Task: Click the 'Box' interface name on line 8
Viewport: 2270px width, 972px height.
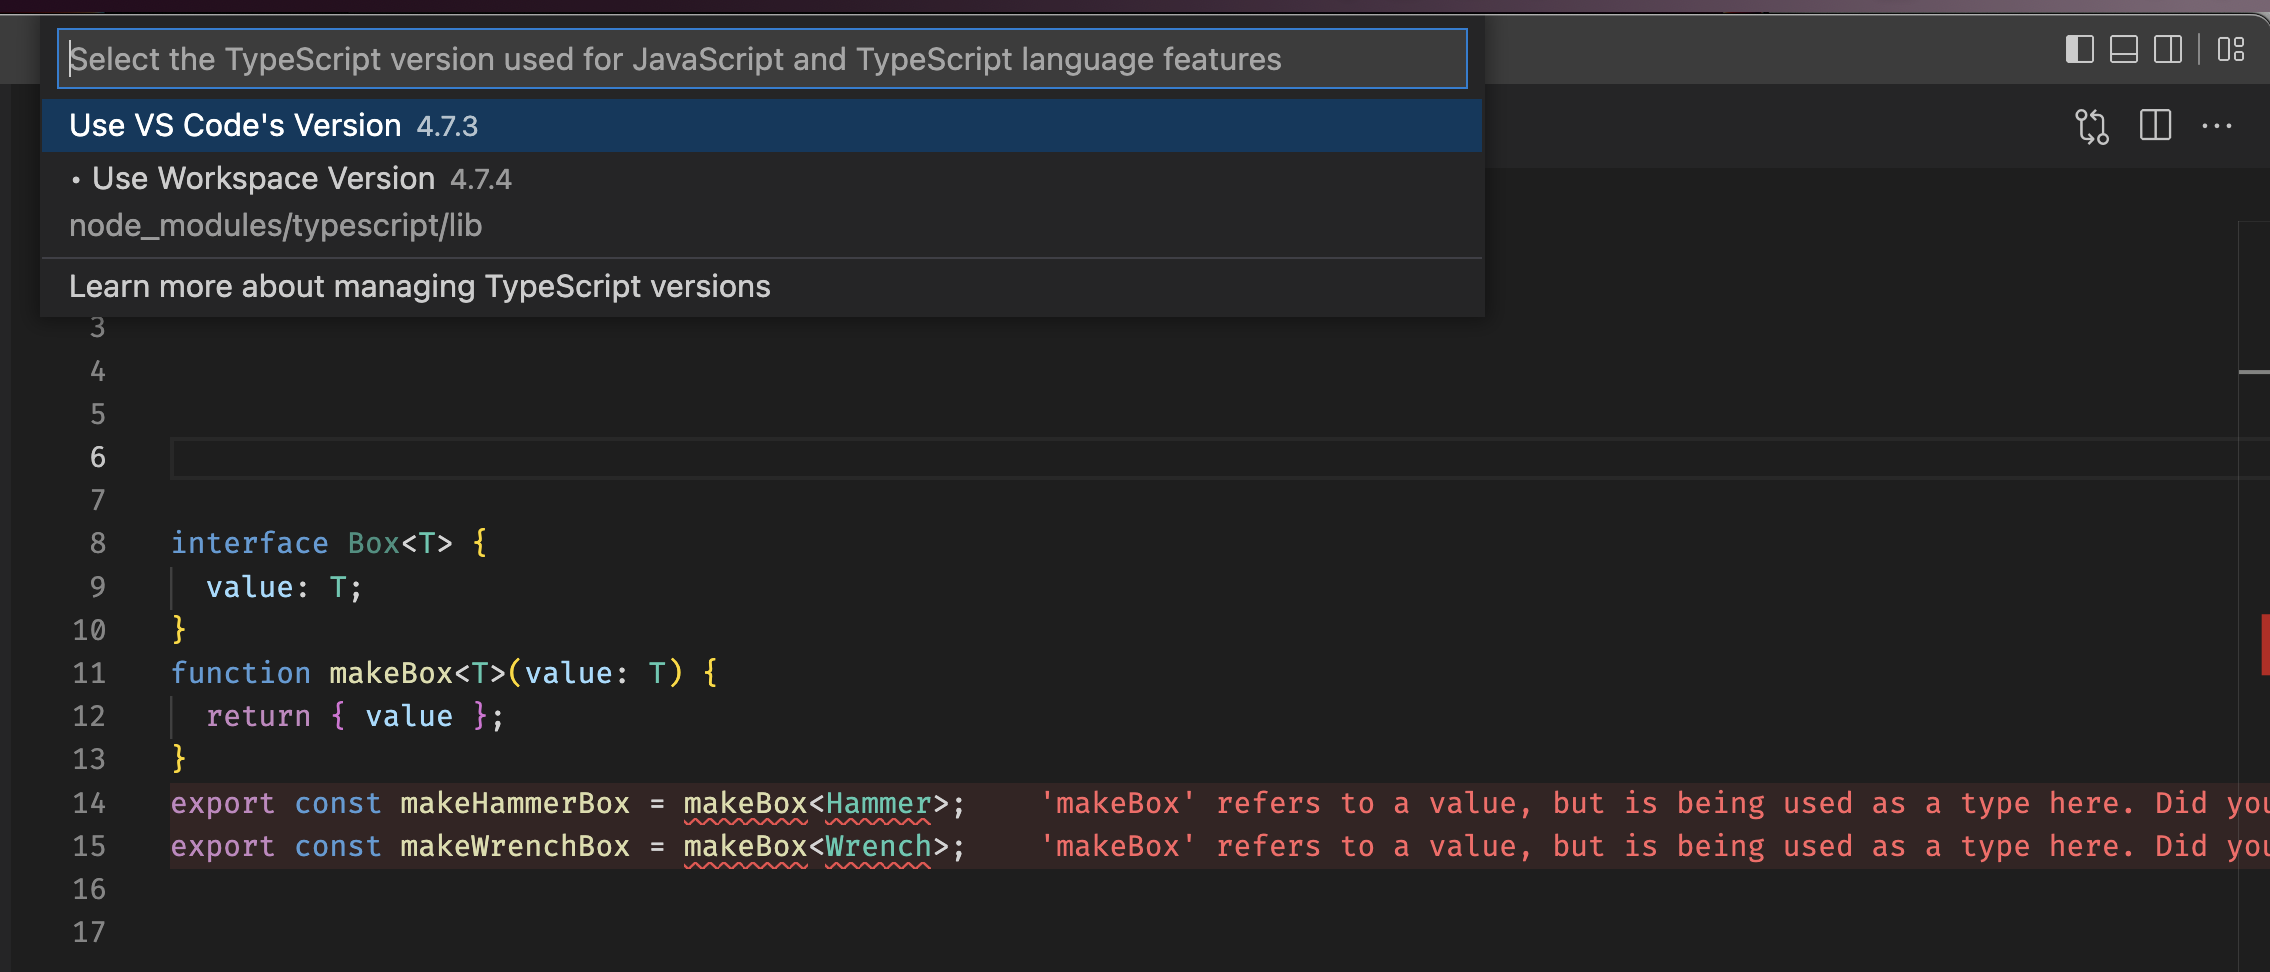Action: [x=374, y=543]
